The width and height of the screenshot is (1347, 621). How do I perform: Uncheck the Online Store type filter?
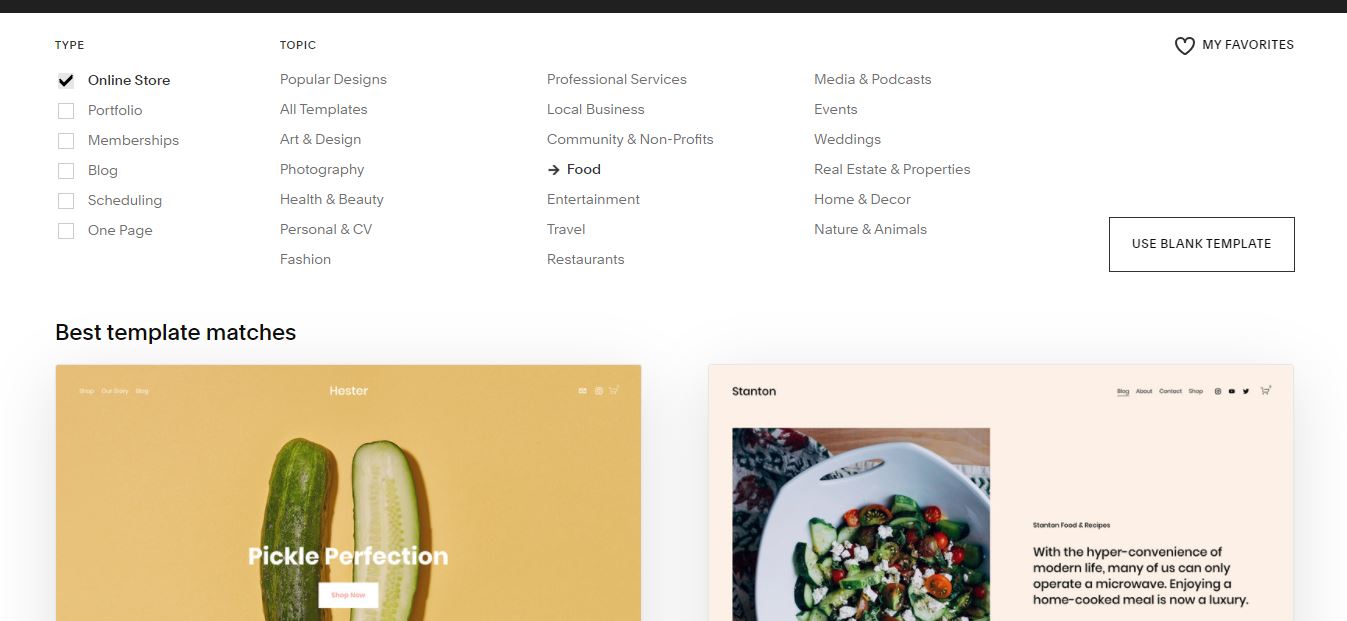point(66,80)
